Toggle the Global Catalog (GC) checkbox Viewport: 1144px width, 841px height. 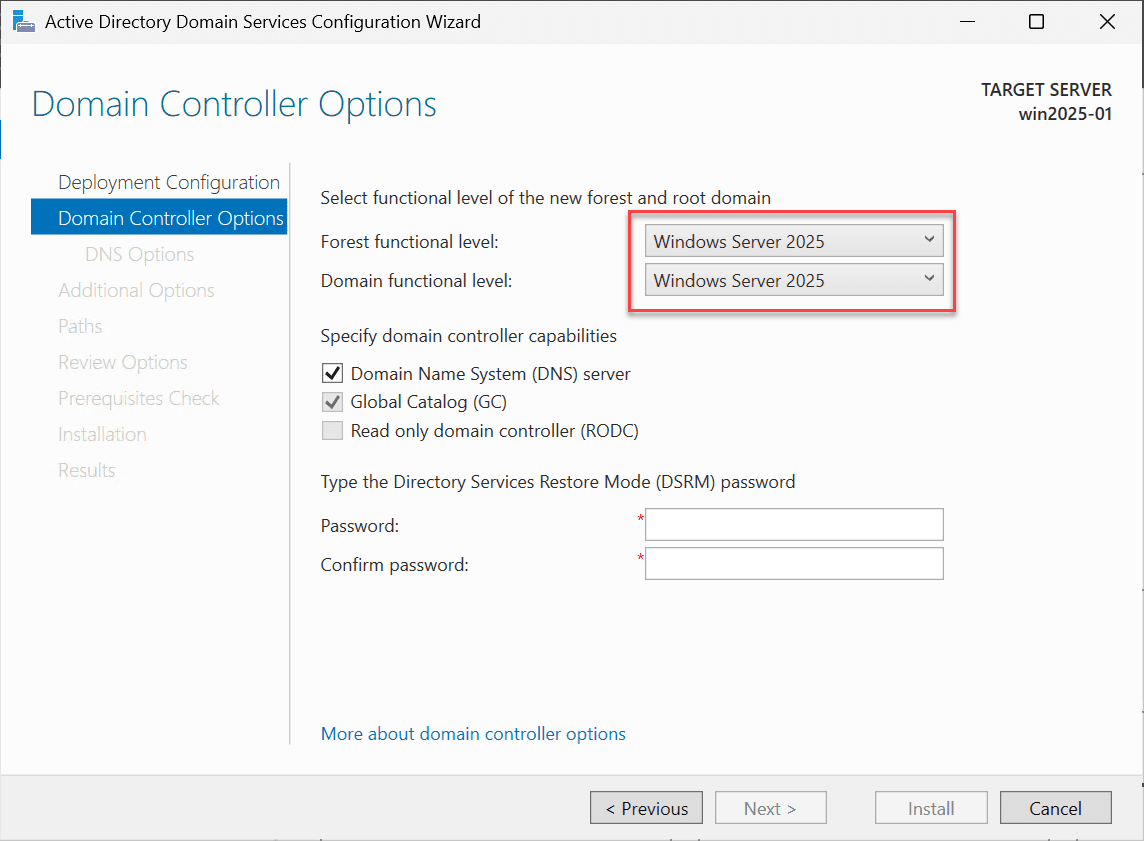coord(332,403)
